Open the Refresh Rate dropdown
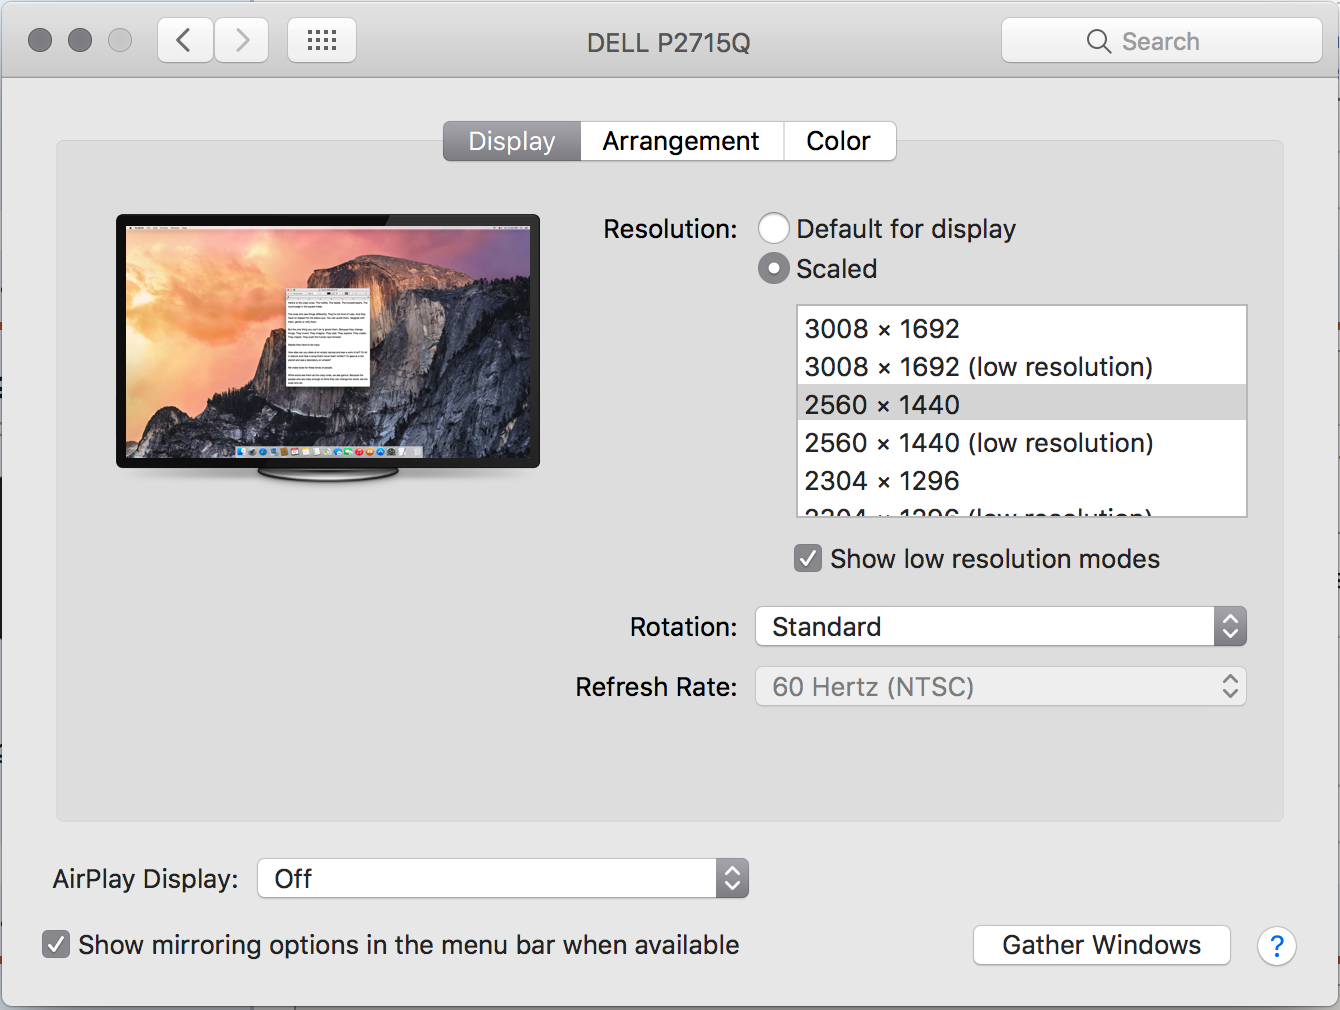The width and height of the screenshot is (1340, 1010). coord(1000,687)
